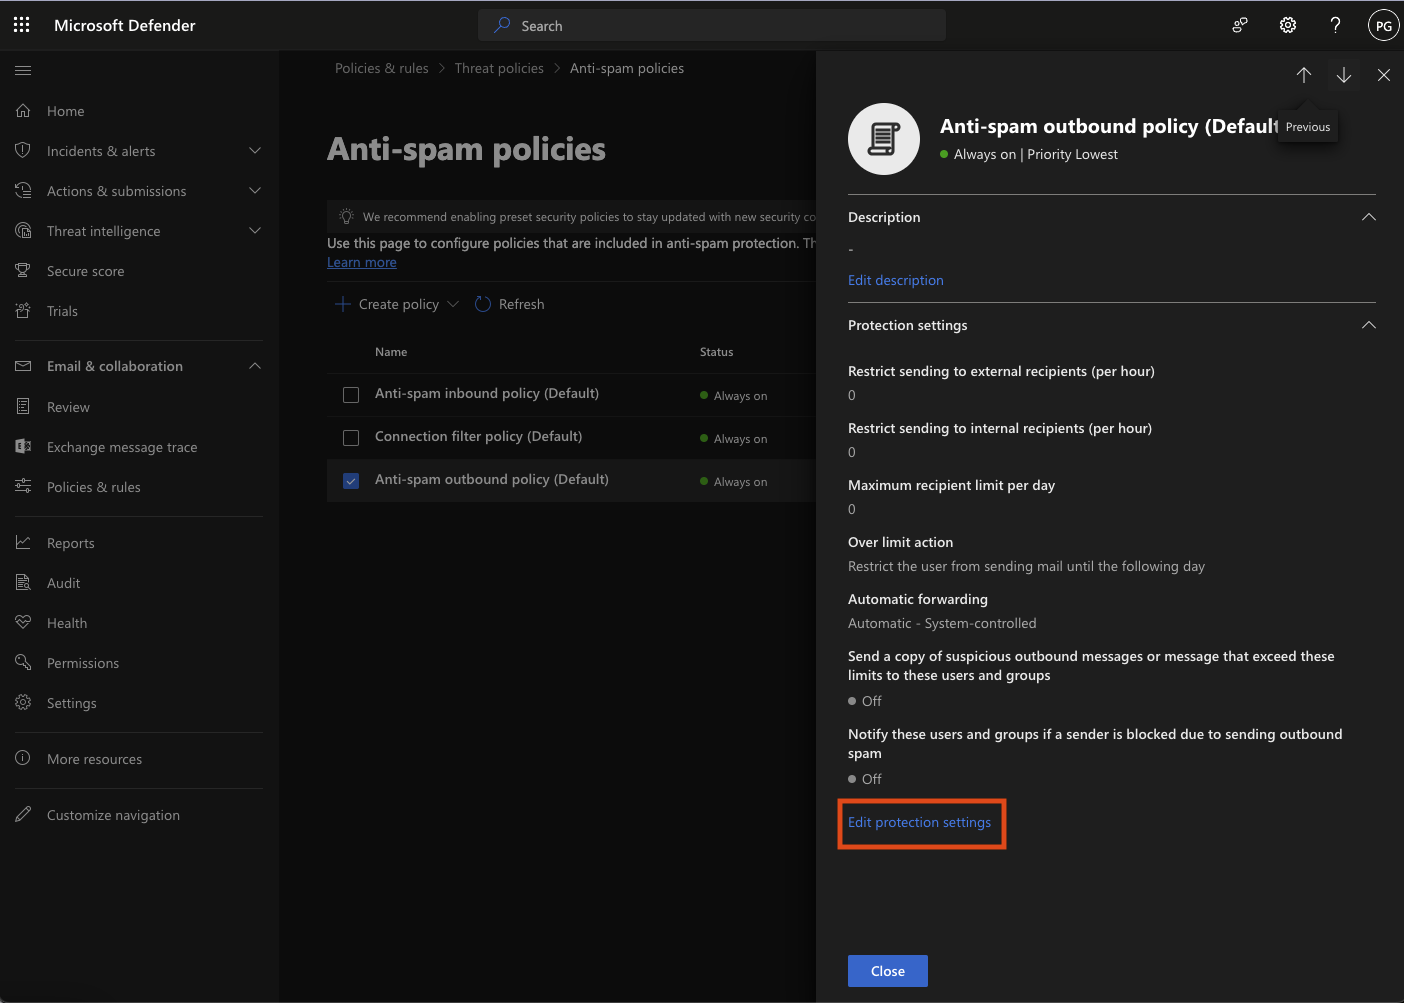Screen dimensions: 1404x1003
Task: Click the Home icon in sidebar
Action: [23, 111]
